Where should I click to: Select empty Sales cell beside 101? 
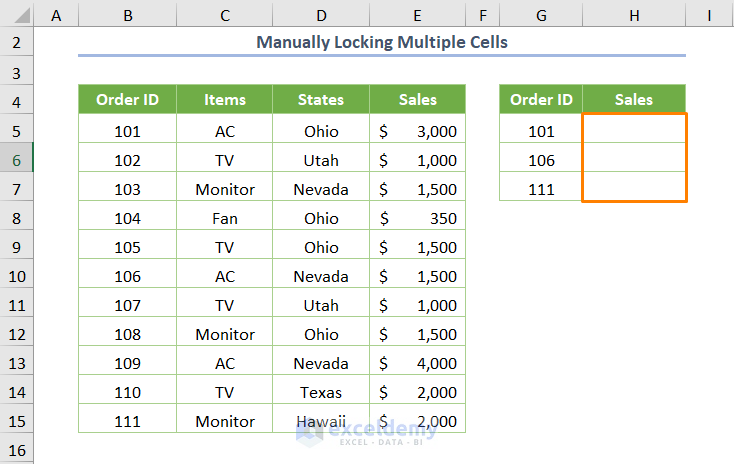coord(634,131)
